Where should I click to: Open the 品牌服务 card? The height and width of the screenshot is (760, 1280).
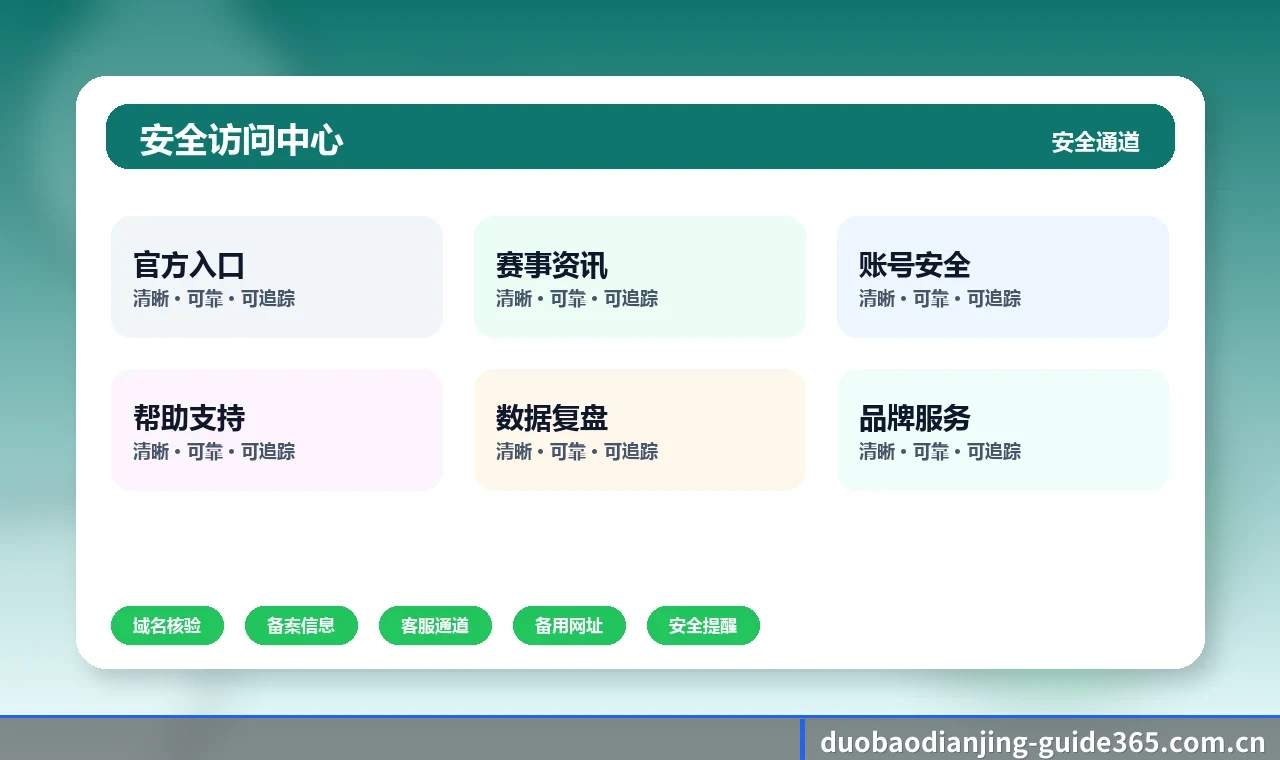1003,430
